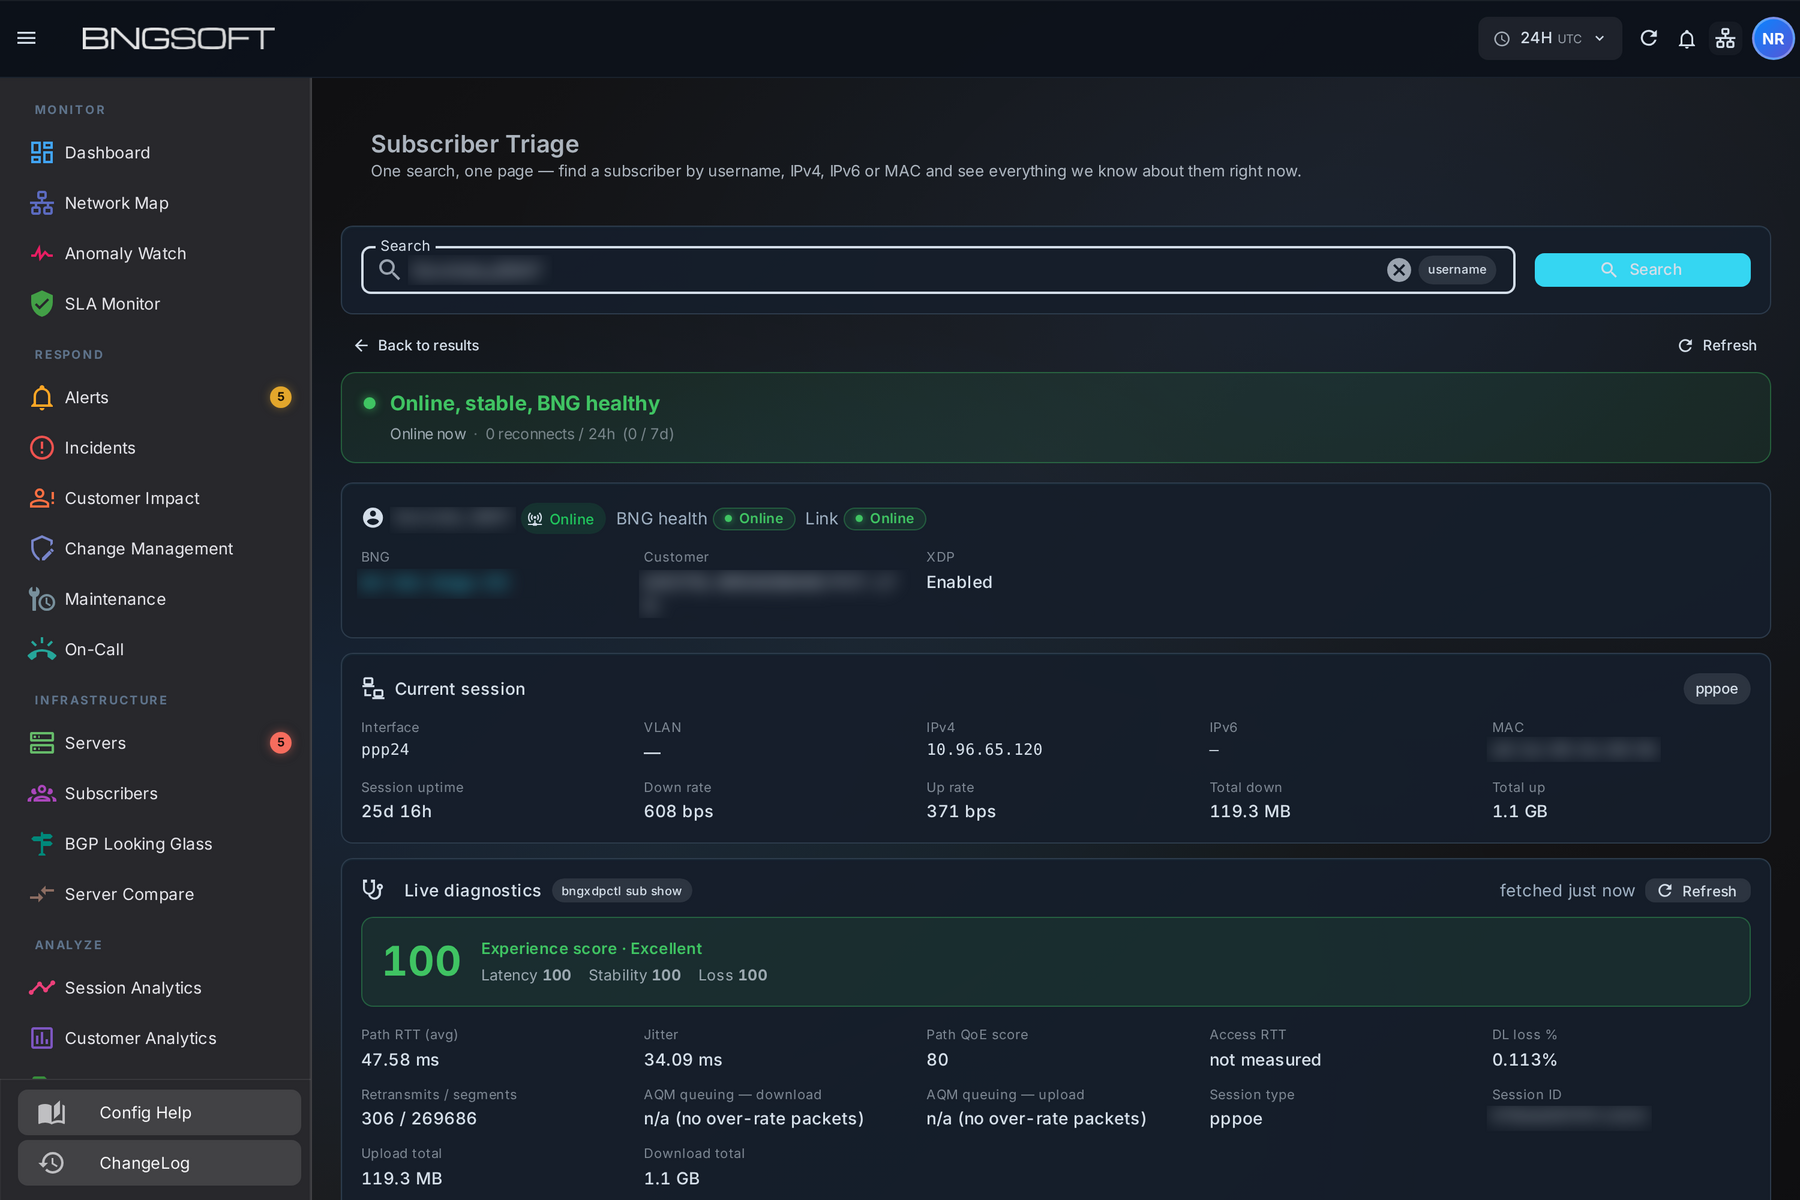This screenshot has width=1800, height=1200.
Task: Click the Link Online badge
Action: (885, 519)
